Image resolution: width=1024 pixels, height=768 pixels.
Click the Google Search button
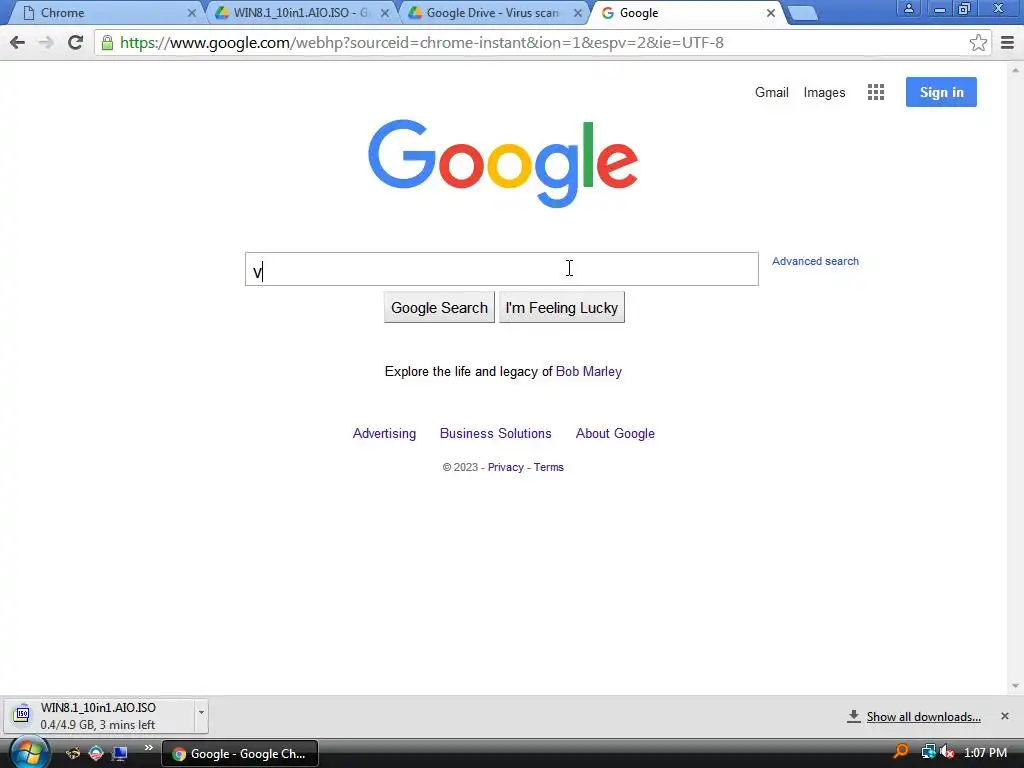[x=439, y=308]
